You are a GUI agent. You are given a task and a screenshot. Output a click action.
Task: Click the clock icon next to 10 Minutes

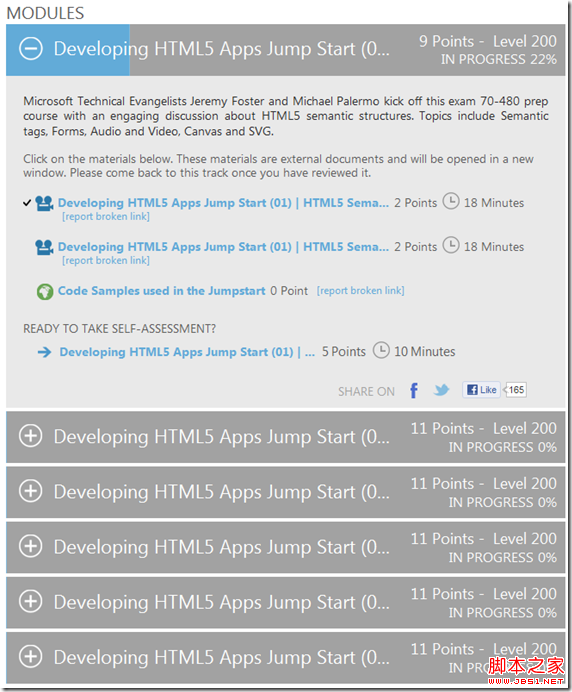(381, 350)
